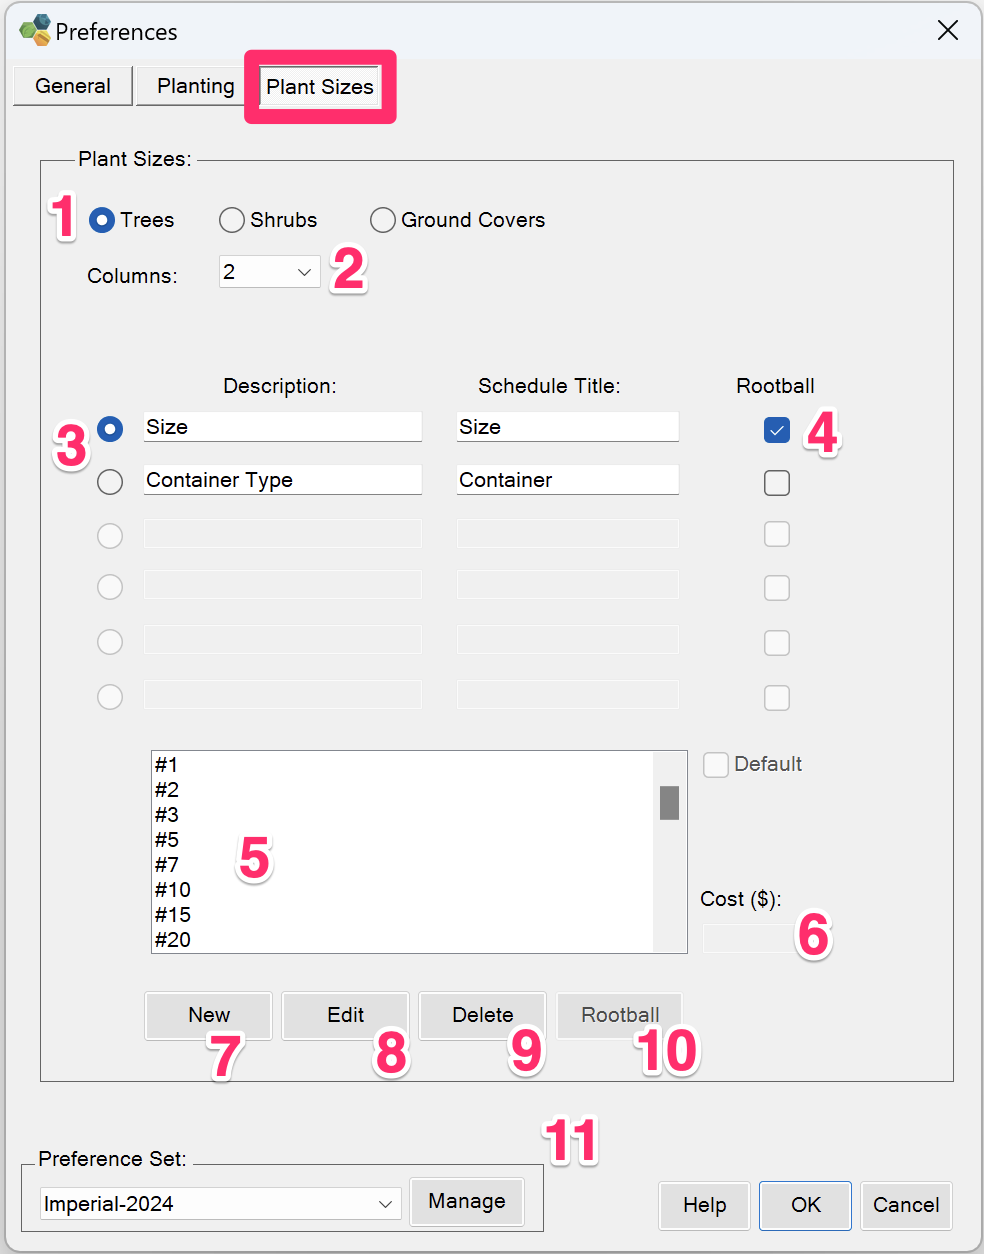The image size is (984, 1254).
Task: Tick the Default checkbox
Action: pos(716,765)
